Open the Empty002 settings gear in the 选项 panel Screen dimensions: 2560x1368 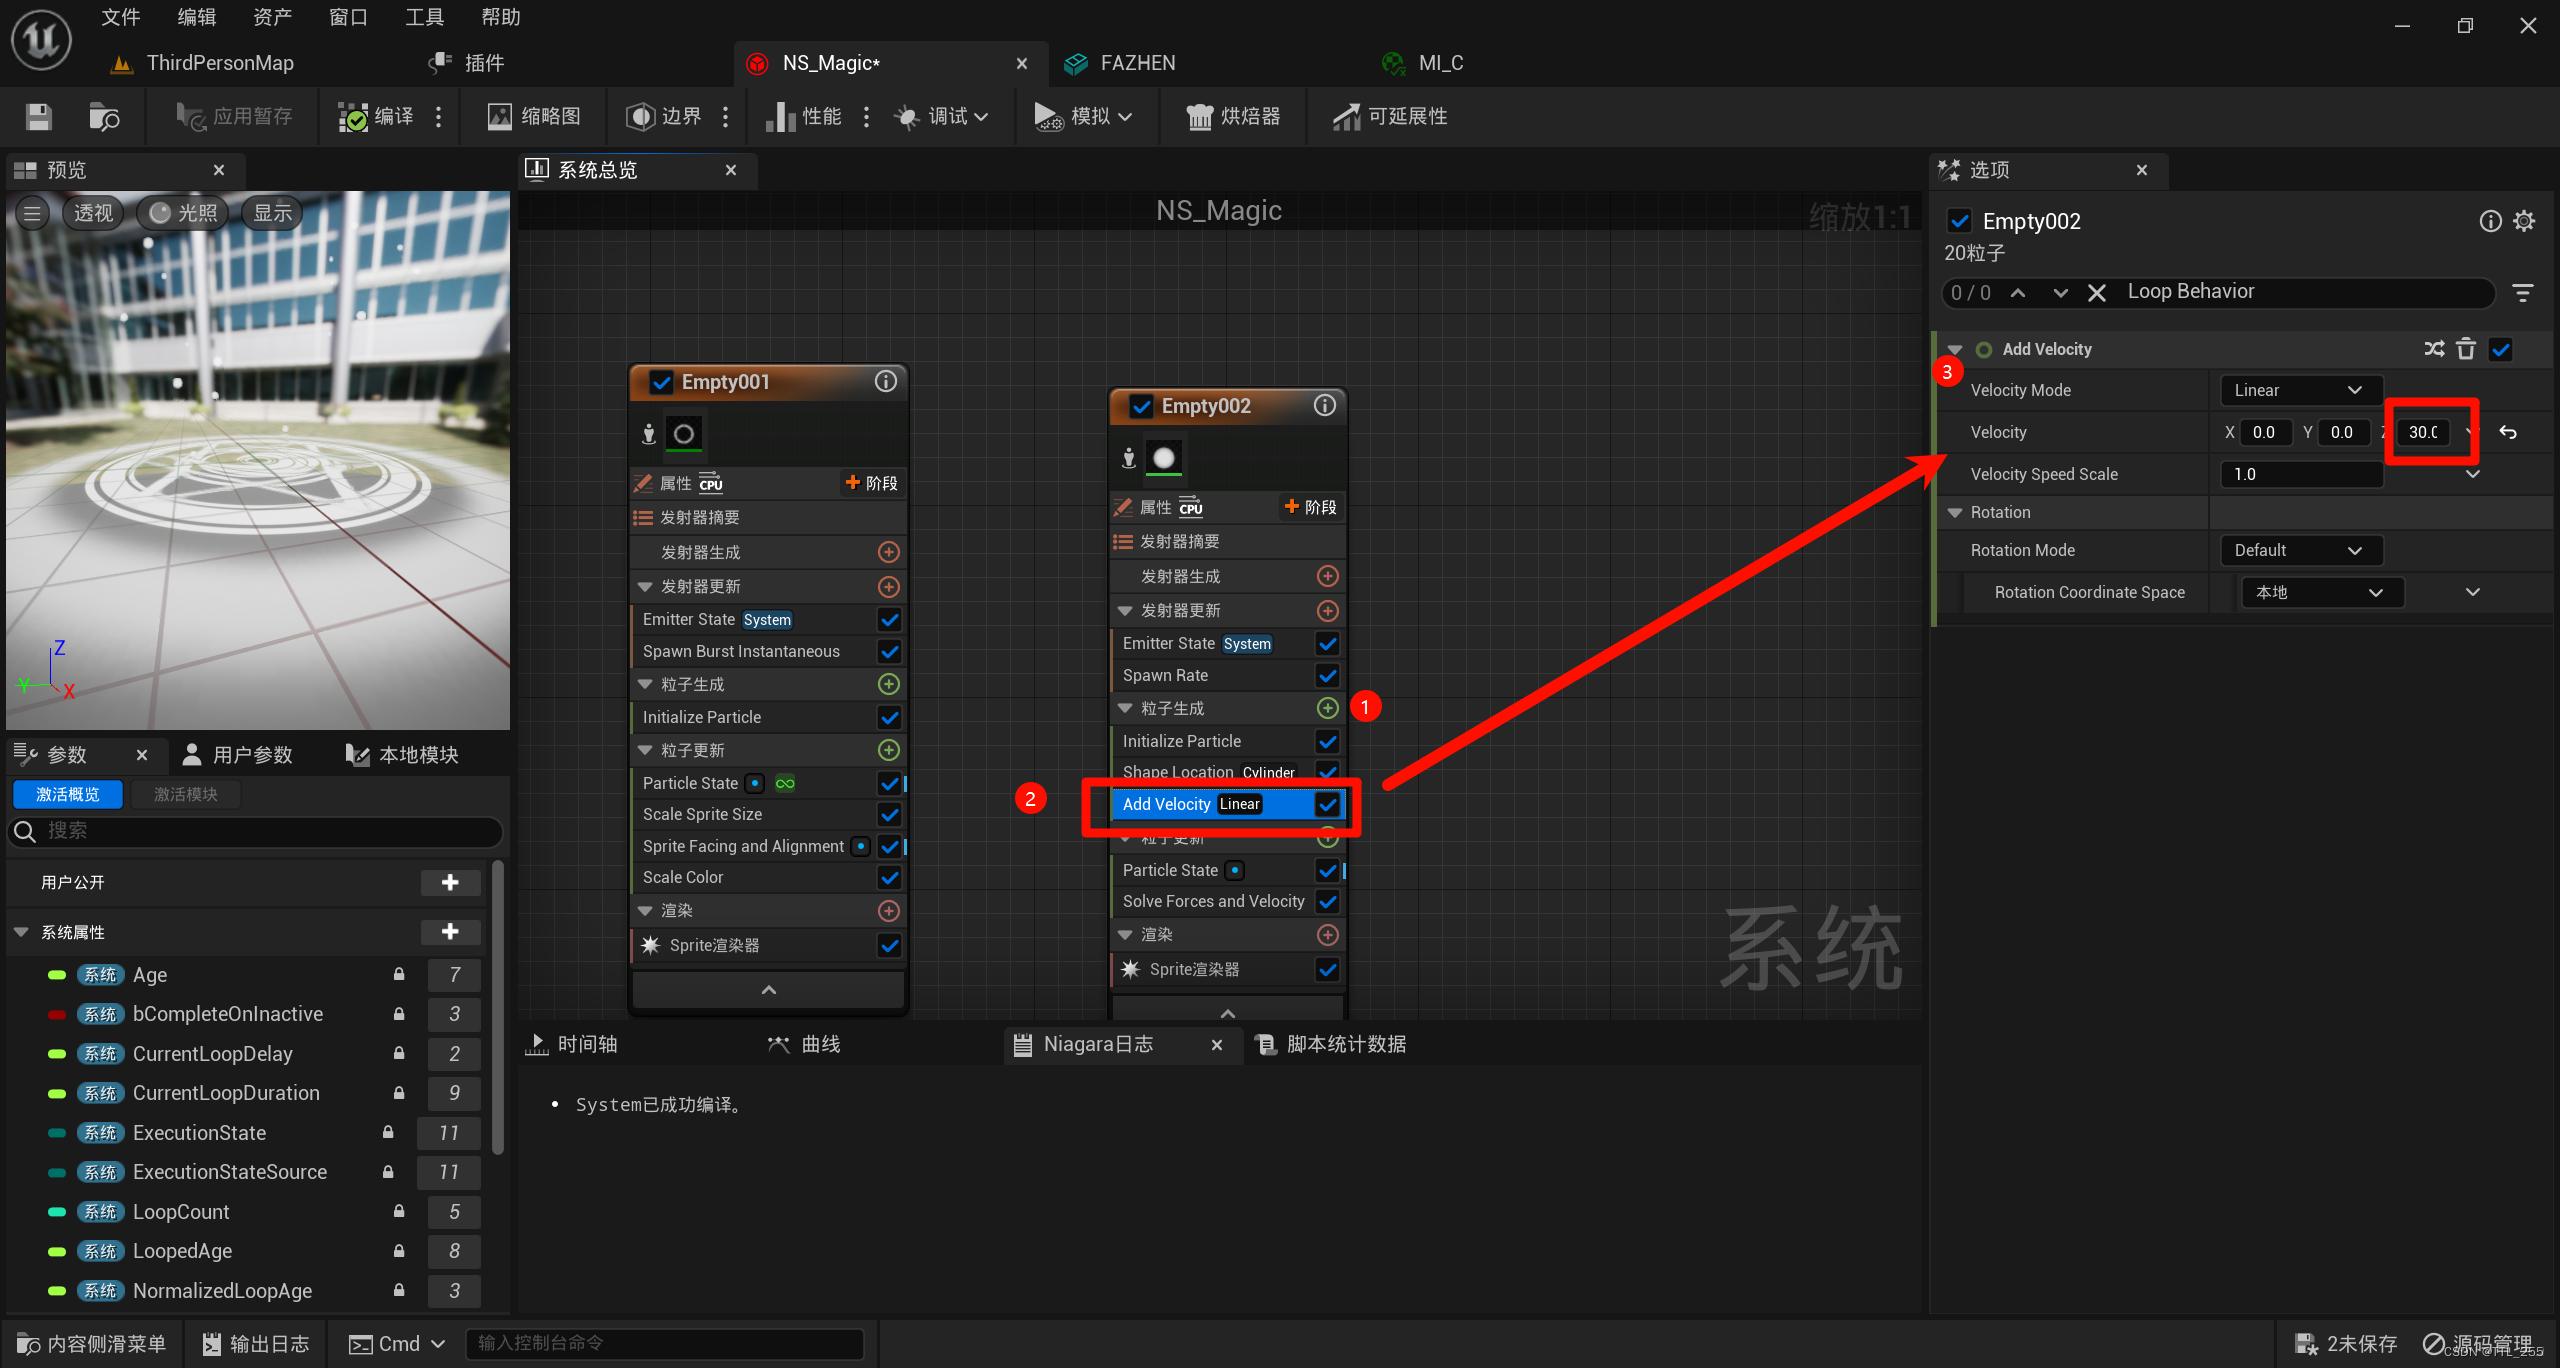click(x=2525, y=221)
